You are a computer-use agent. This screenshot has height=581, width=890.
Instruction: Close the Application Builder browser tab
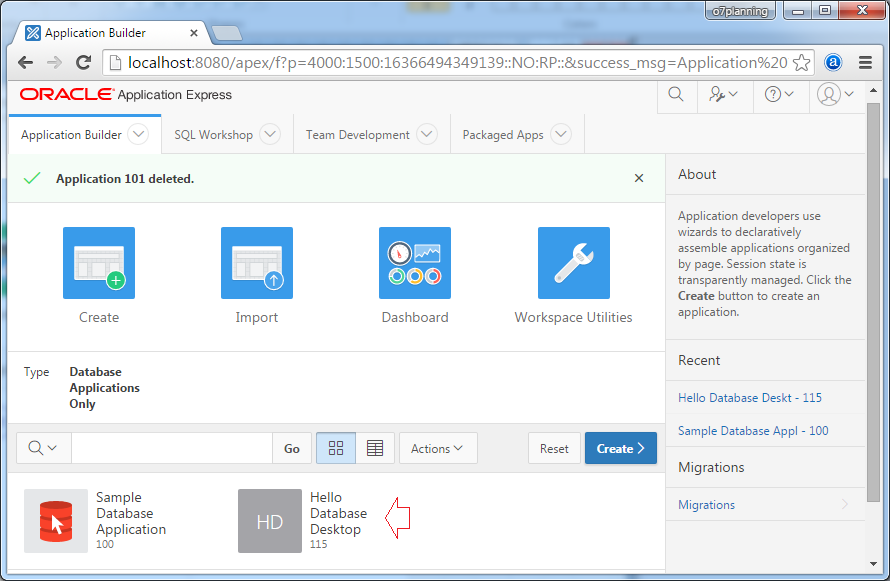click(x=194, y=33)
